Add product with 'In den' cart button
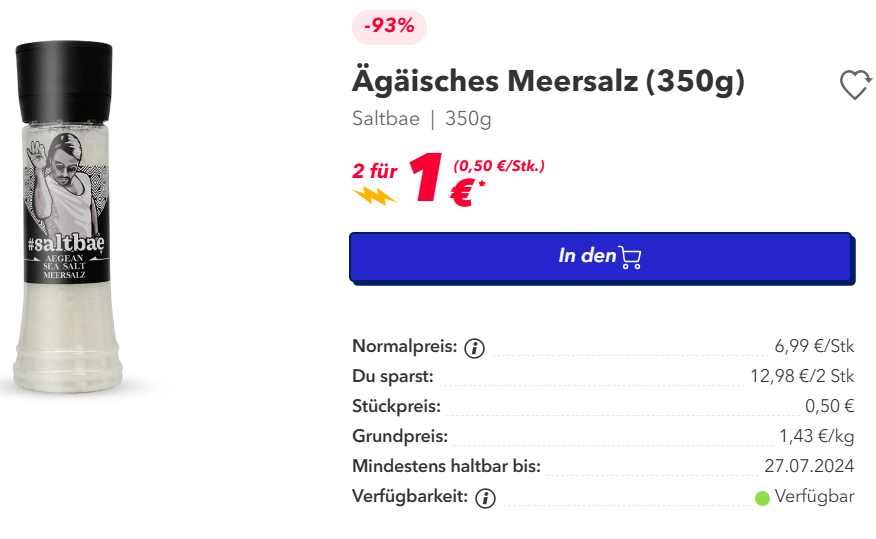 tap(601, 257)
